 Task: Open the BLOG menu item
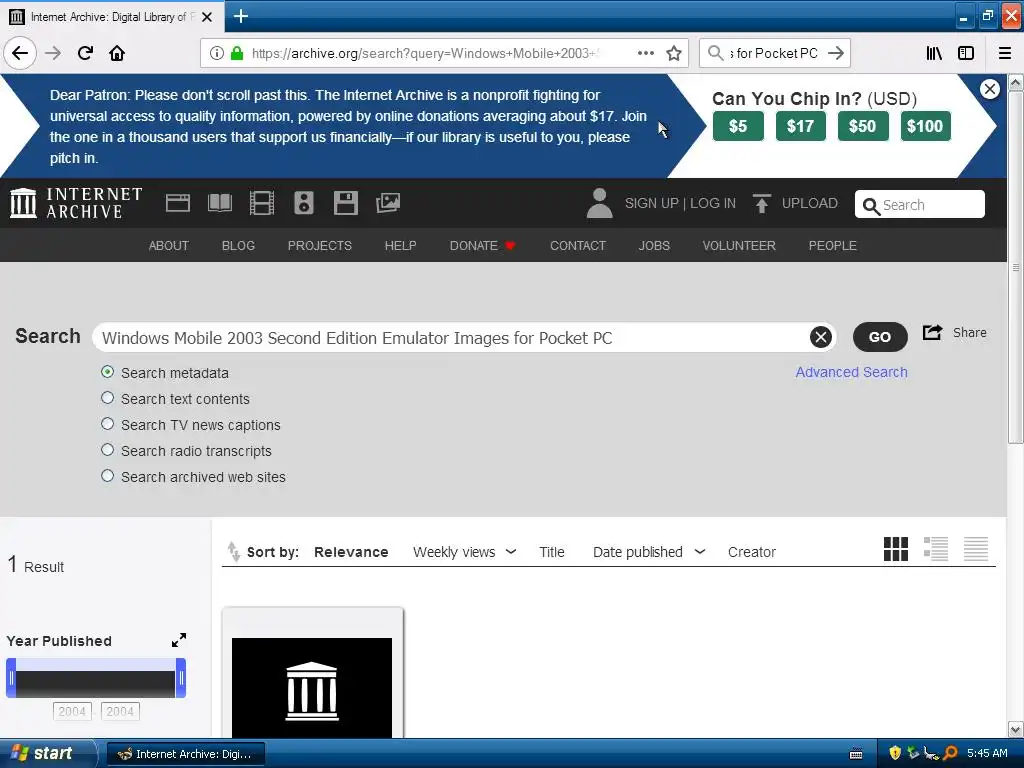click(x=238, y=246)
